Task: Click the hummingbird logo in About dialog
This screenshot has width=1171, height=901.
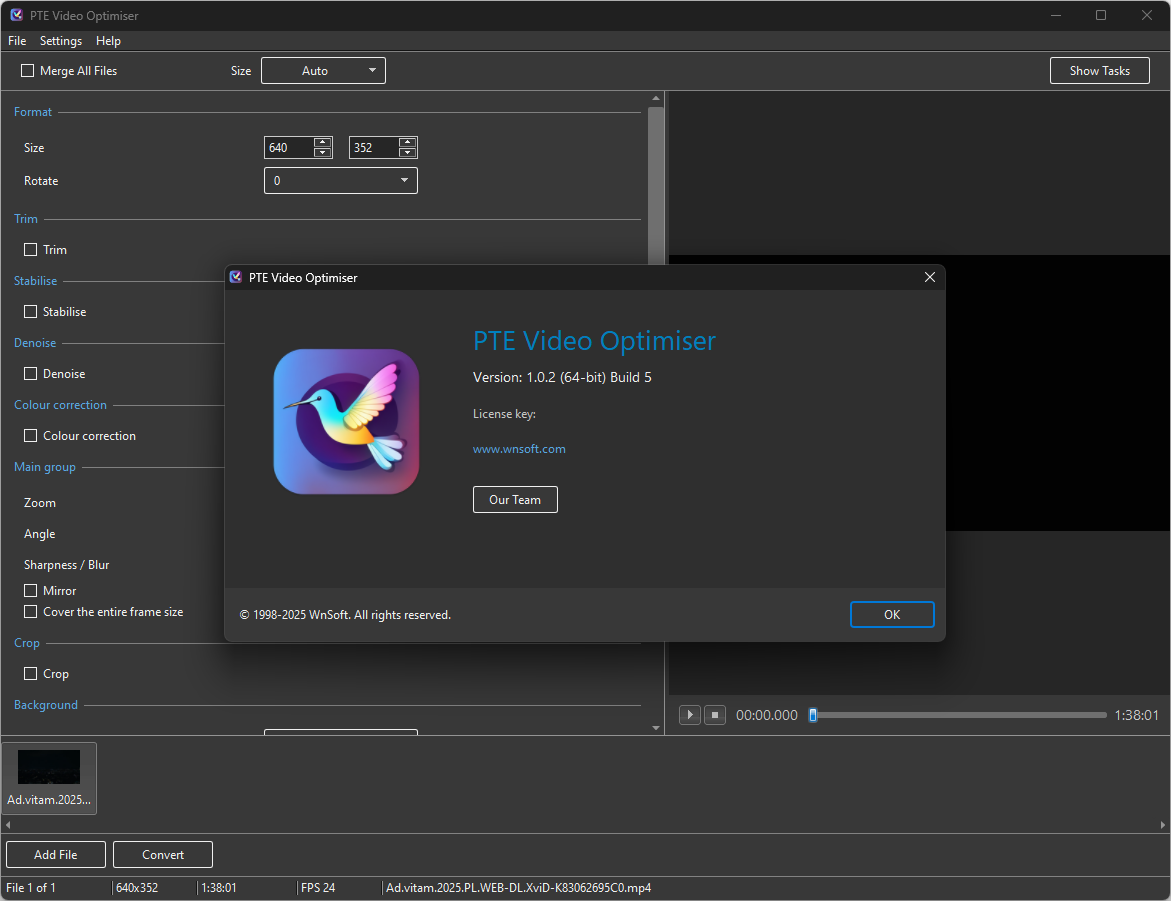Action: point(346,421)
